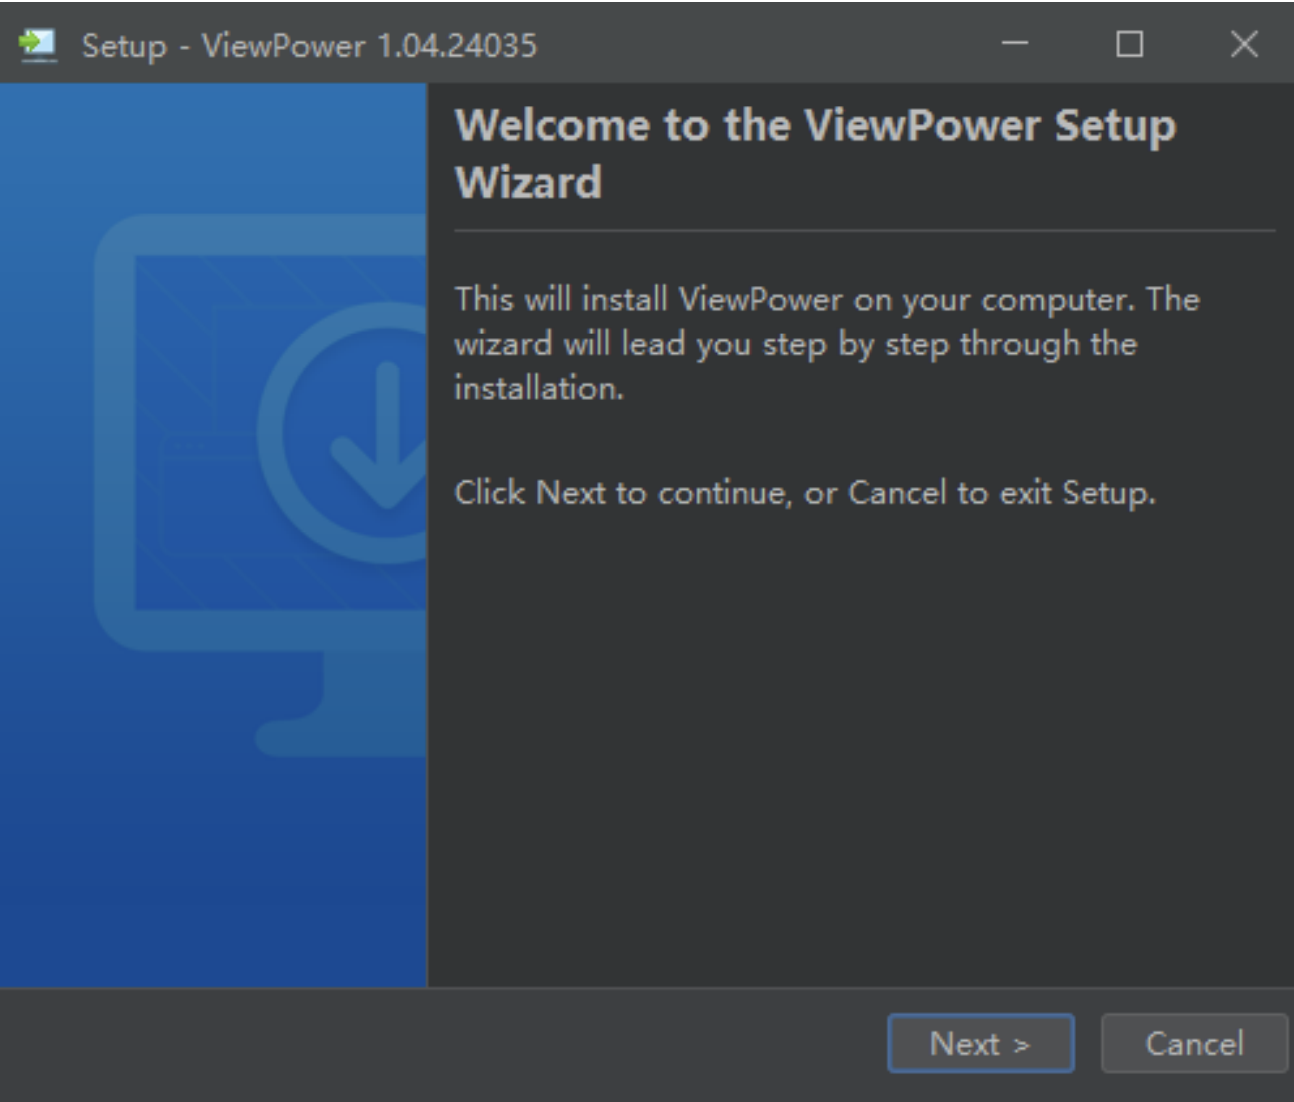
Task: Click the setup installer icon in title bar
Action: pyautogui.click(x=38, y=45)
